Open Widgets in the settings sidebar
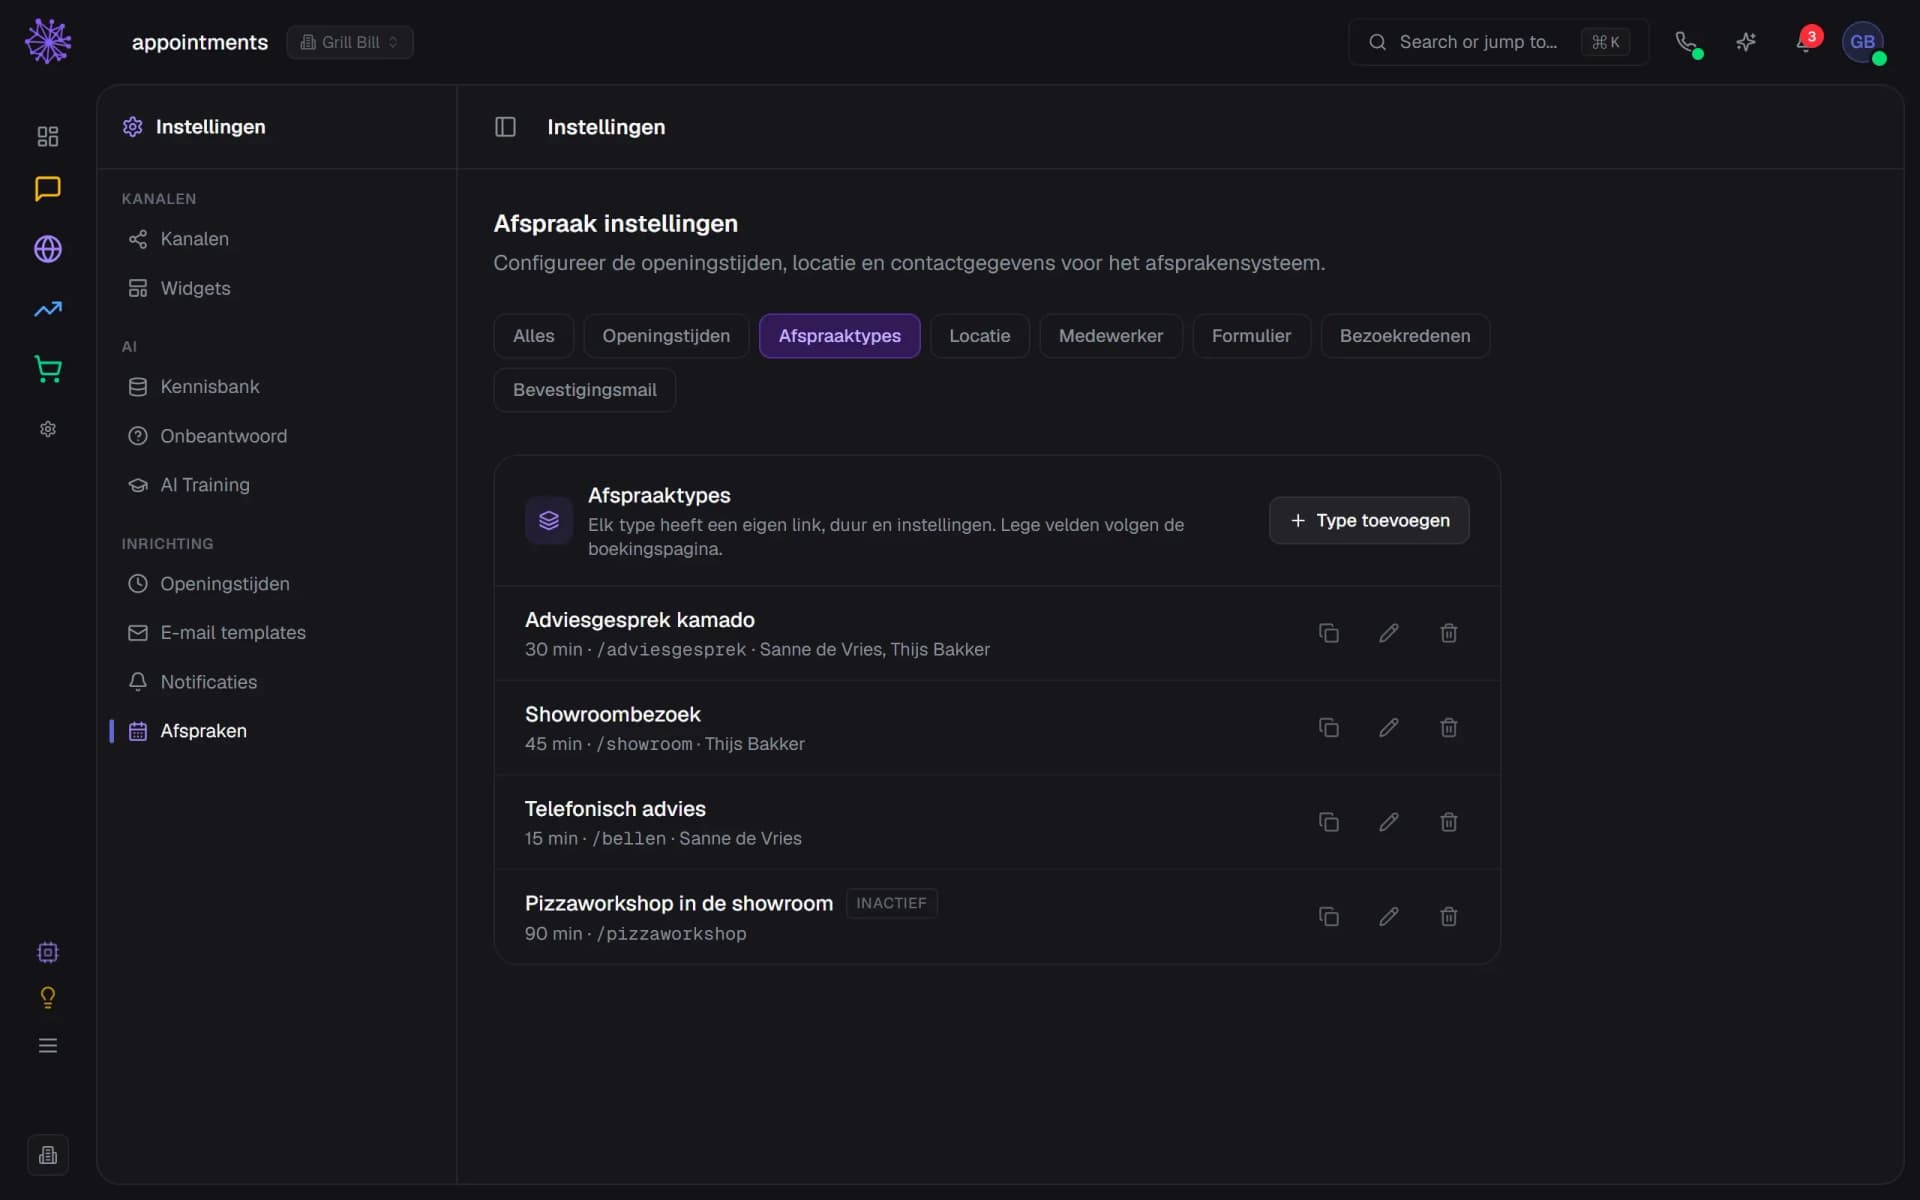 tap(278, 288)
